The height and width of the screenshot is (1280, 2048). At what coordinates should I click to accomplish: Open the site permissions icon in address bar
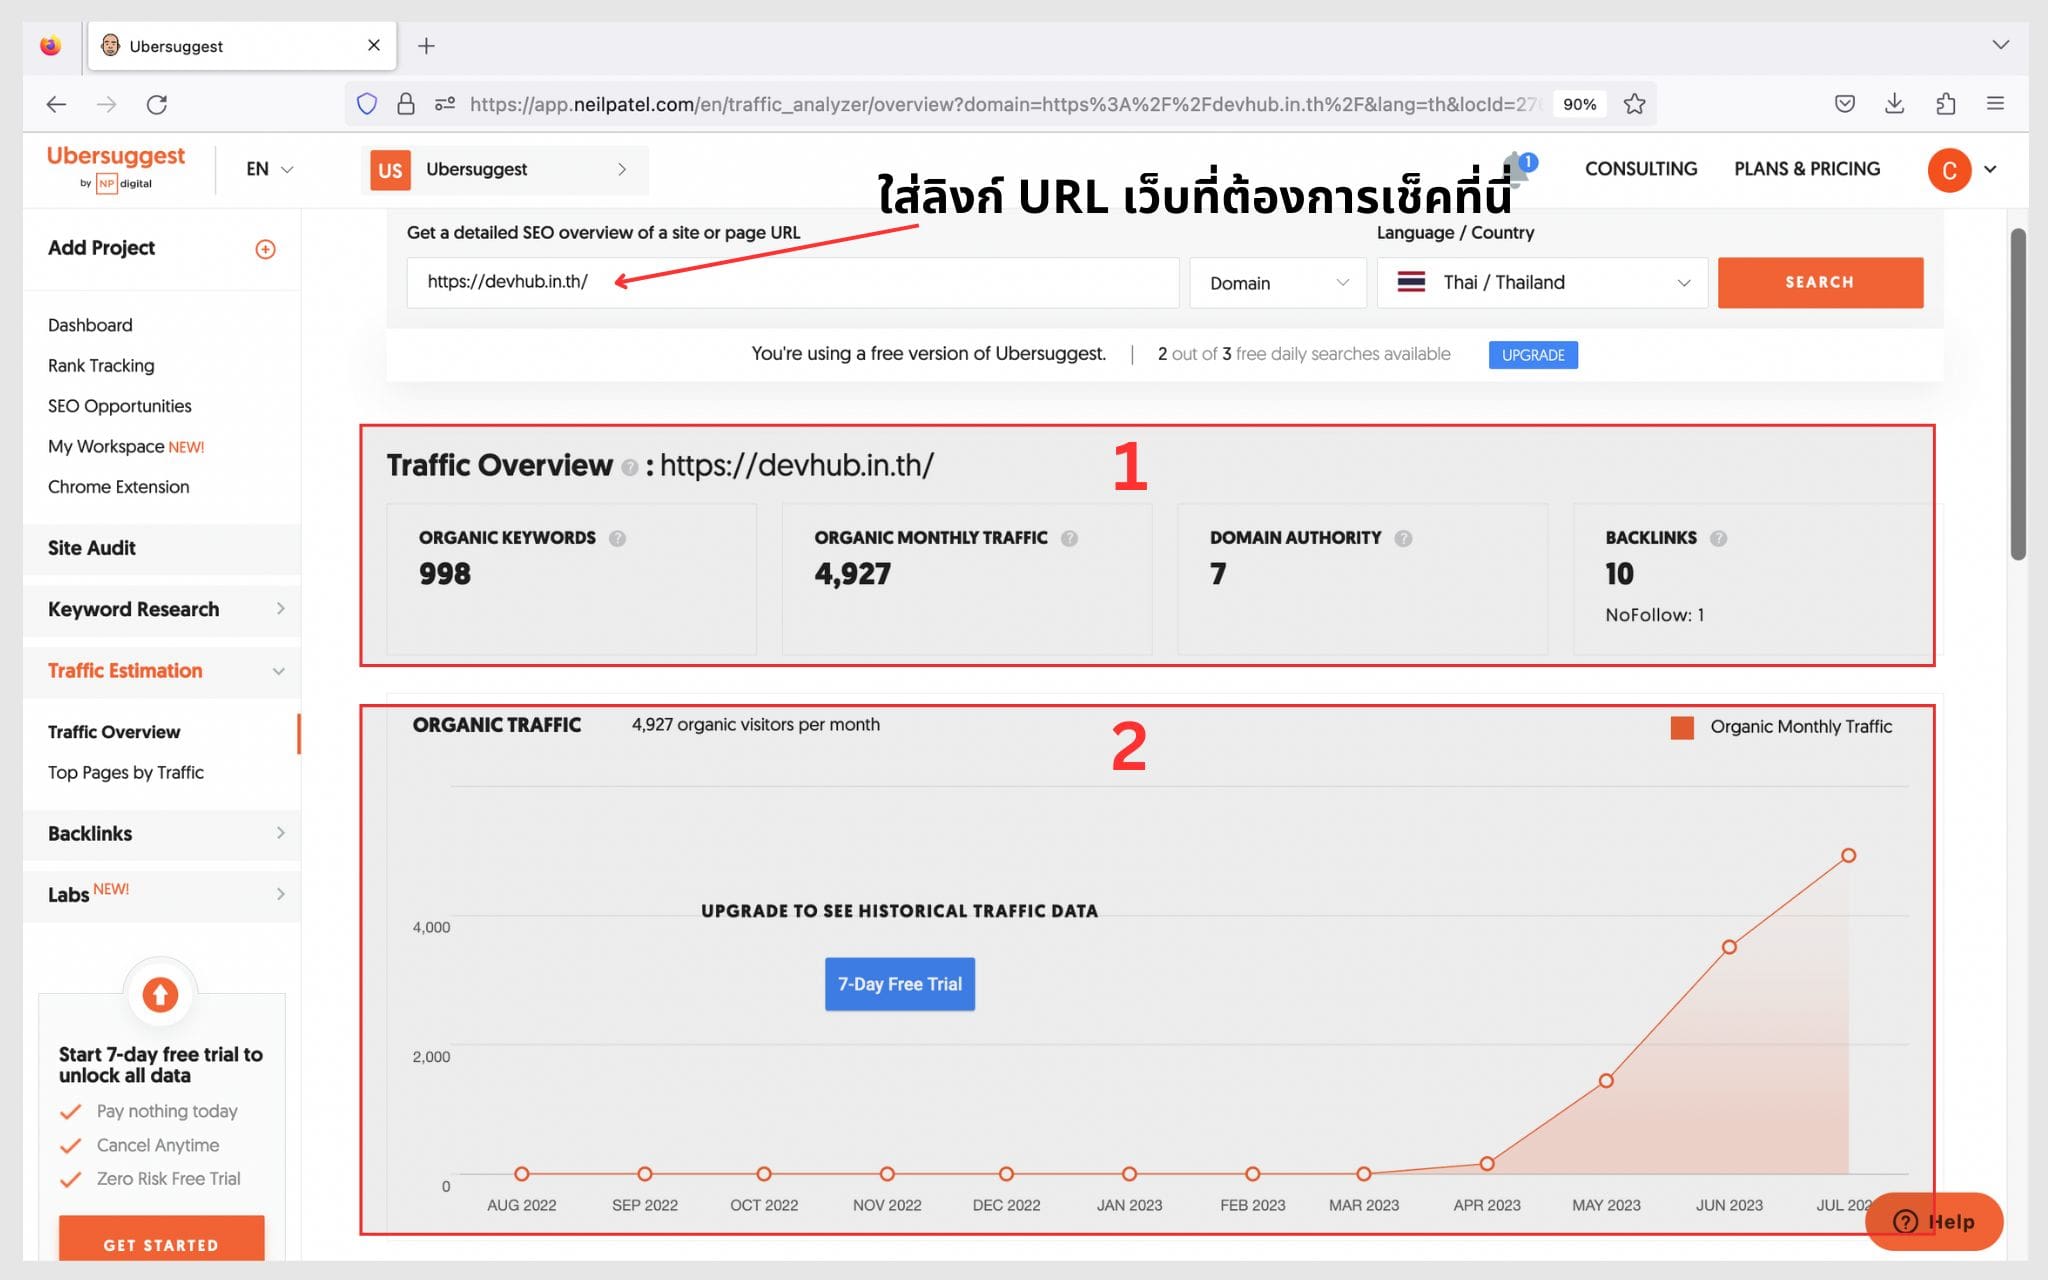coord(445,104)
